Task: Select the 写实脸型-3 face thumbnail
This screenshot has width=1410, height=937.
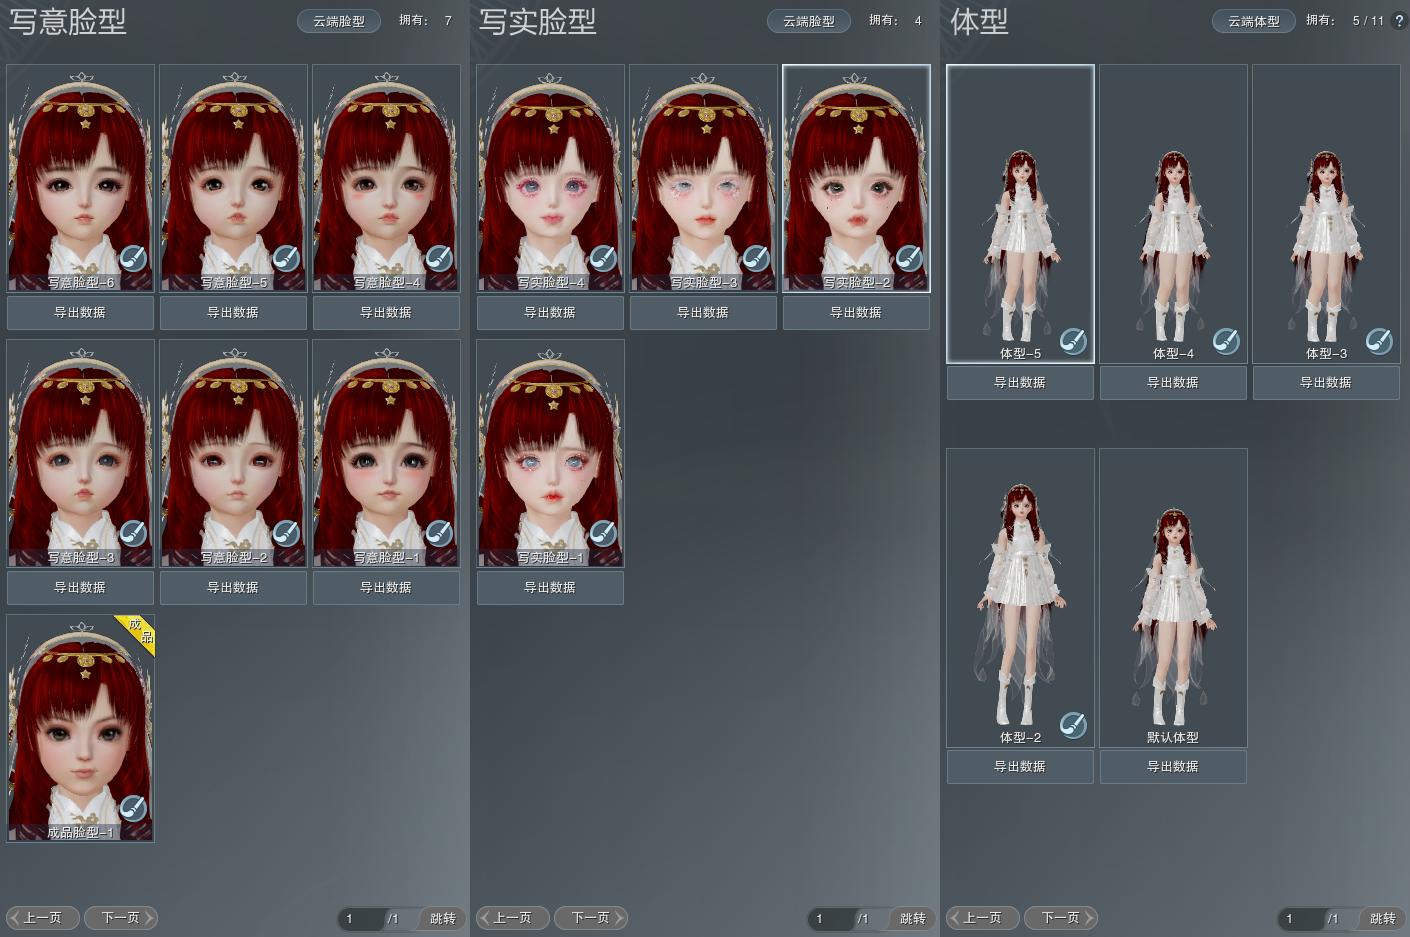Action: (x=703, y=178)
